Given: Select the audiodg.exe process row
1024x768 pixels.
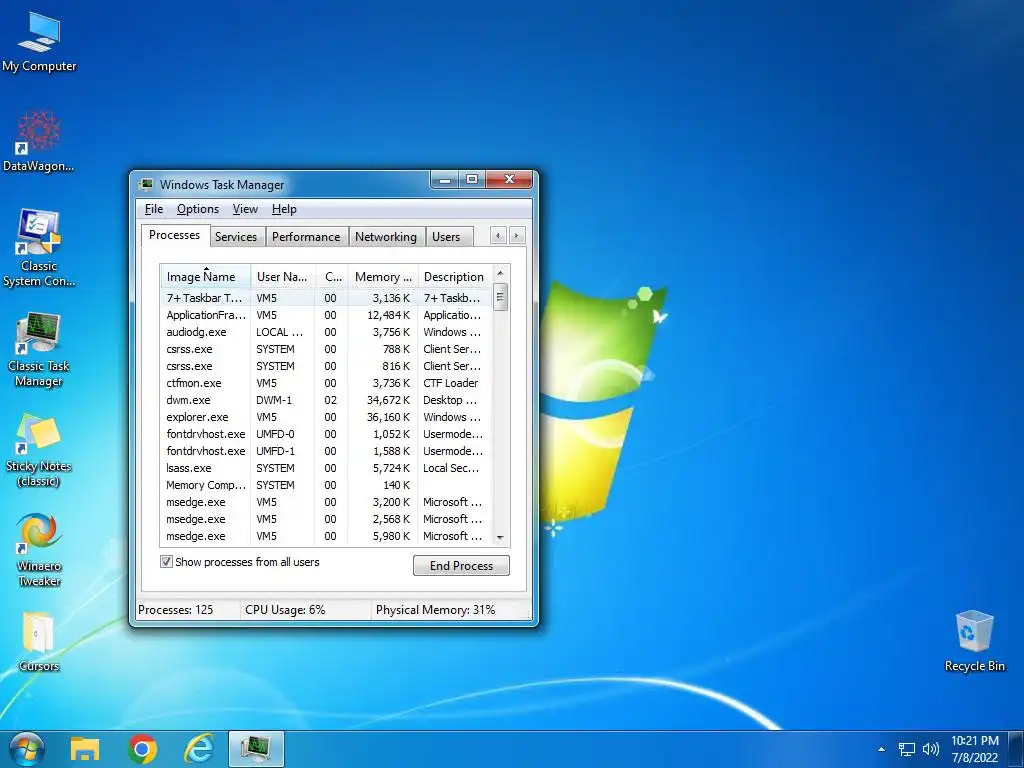Looking at the screenshot, I should pos(326,332).
